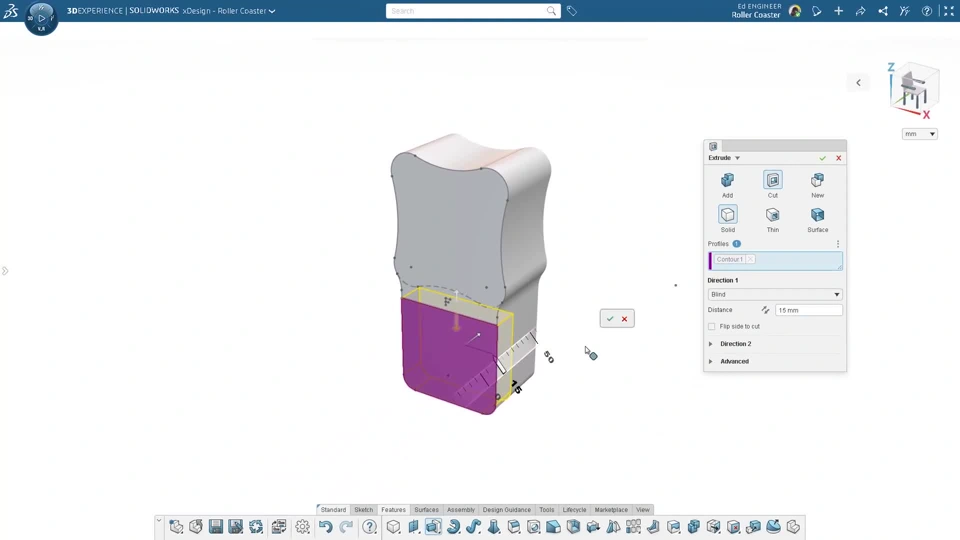Click the tag icon beside the search box
Viewport: 960px width, 540px height.
tap(572, 11)
